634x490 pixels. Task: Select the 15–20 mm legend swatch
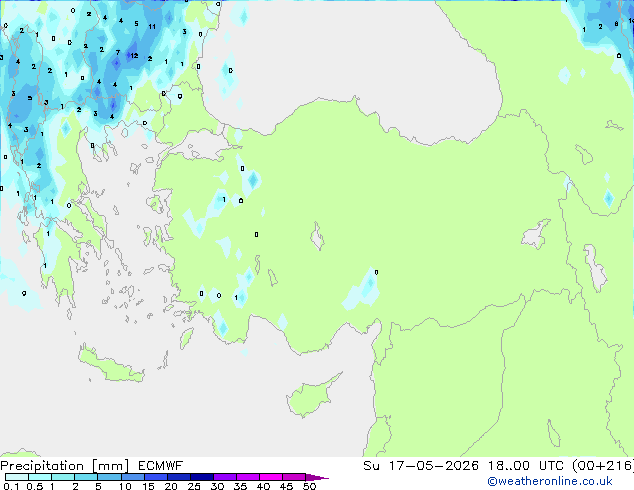(x=155, y=477)
